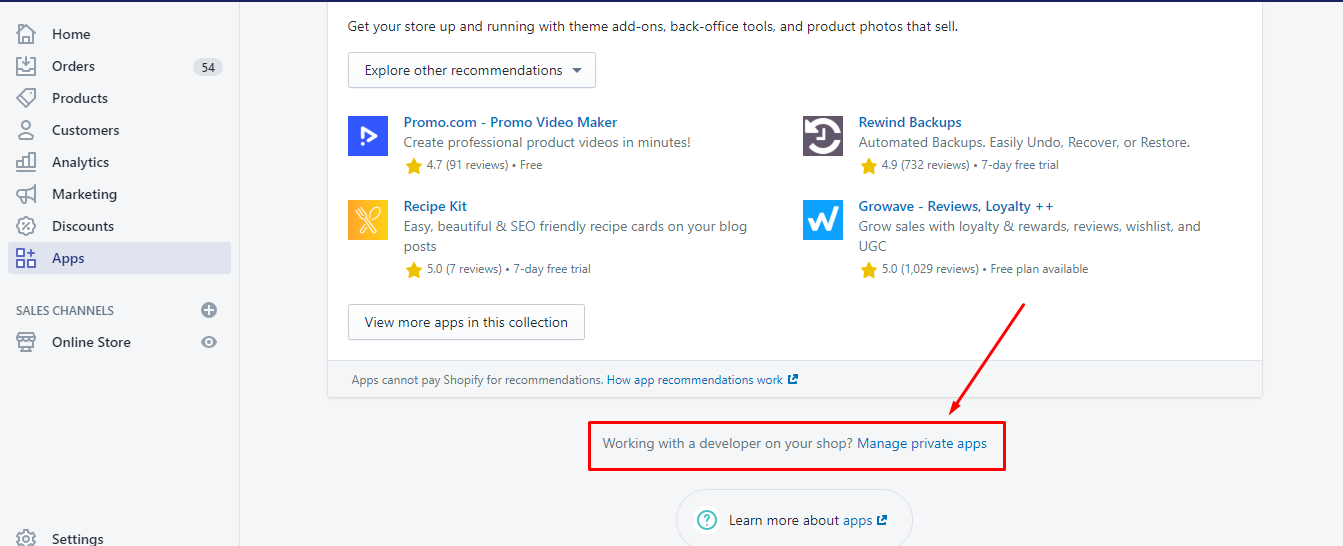Screen dimensions: 1343x546
Task: Click the Settings gear icon
Action: 26,538
